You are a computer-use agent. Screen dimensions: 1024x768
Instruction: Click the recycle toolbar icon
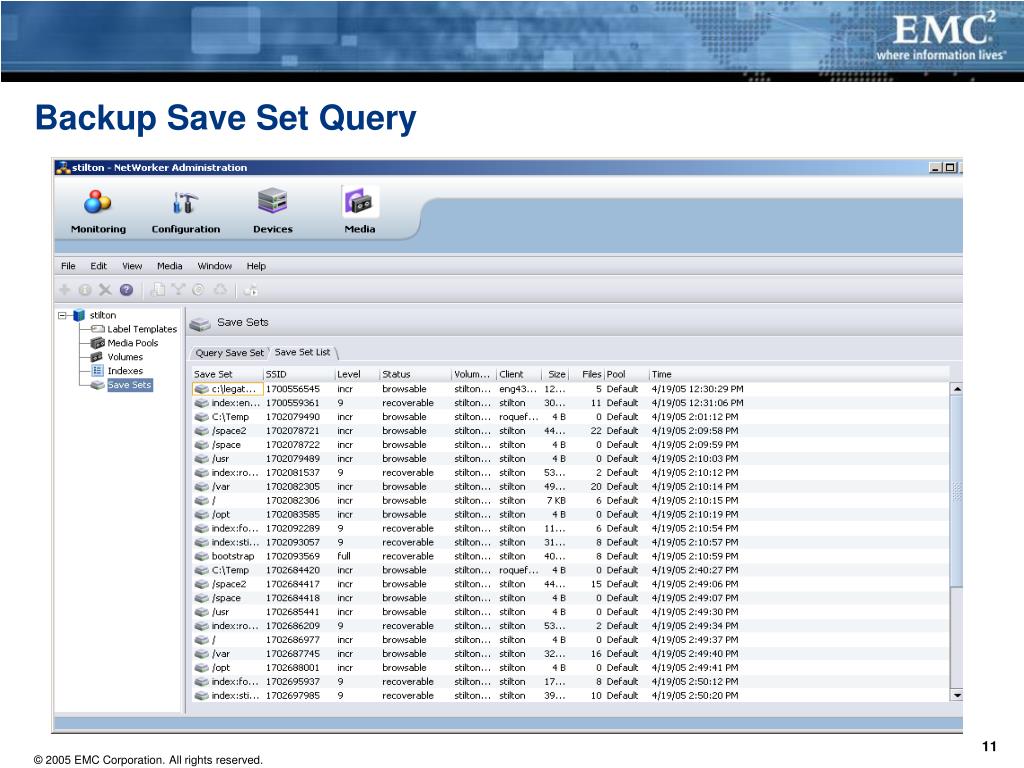(221, 289)
